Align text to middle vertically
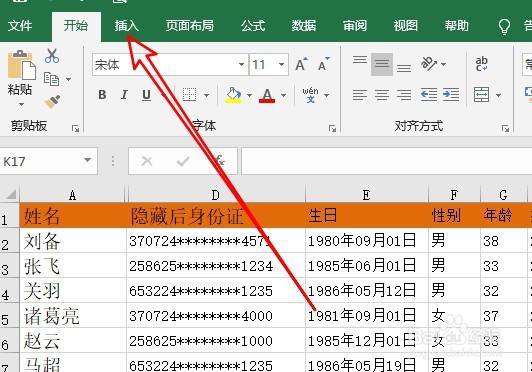Image resolution: width=532 pixels, height=372 pixels. pyautogui.click(x=382, y=64)
